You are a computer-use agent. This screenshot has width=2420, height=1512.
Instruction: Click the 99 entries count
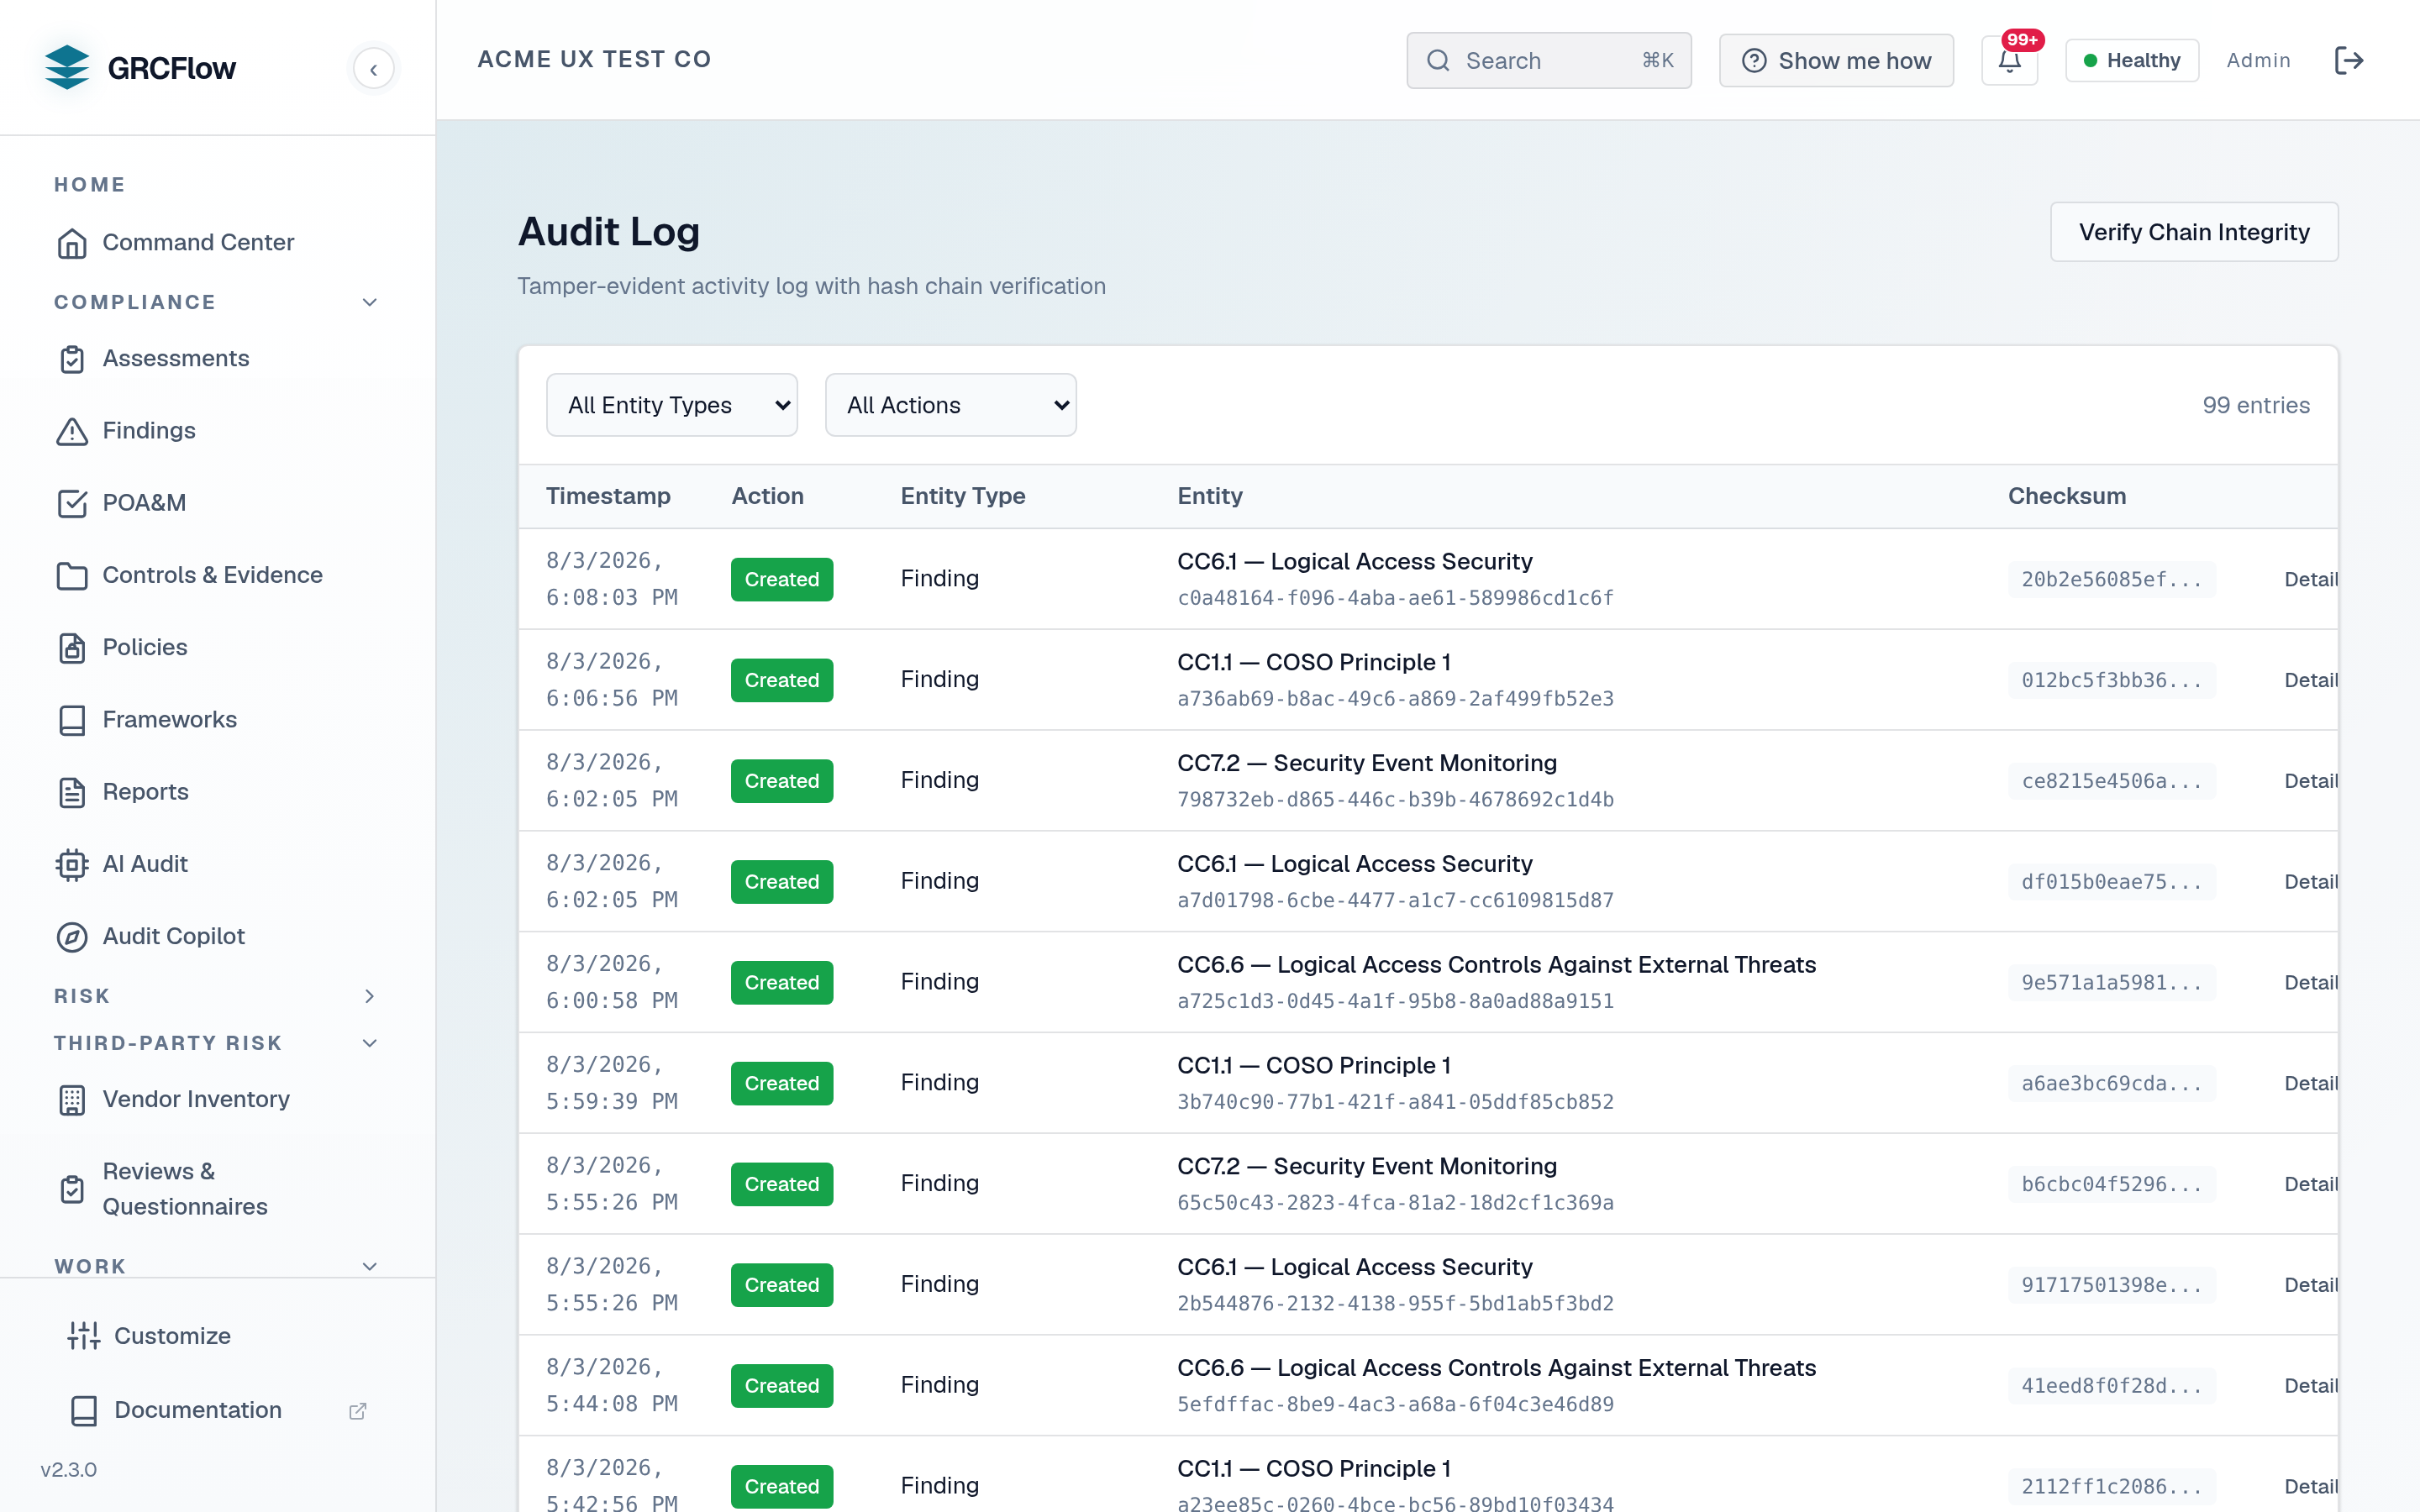click(x=2256, y=405)
